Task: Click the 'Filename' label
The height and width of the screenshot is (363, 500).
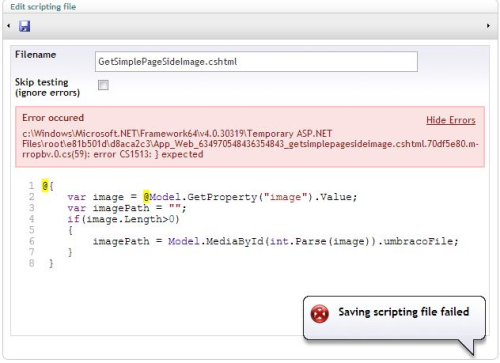Action: pos(35,55)
